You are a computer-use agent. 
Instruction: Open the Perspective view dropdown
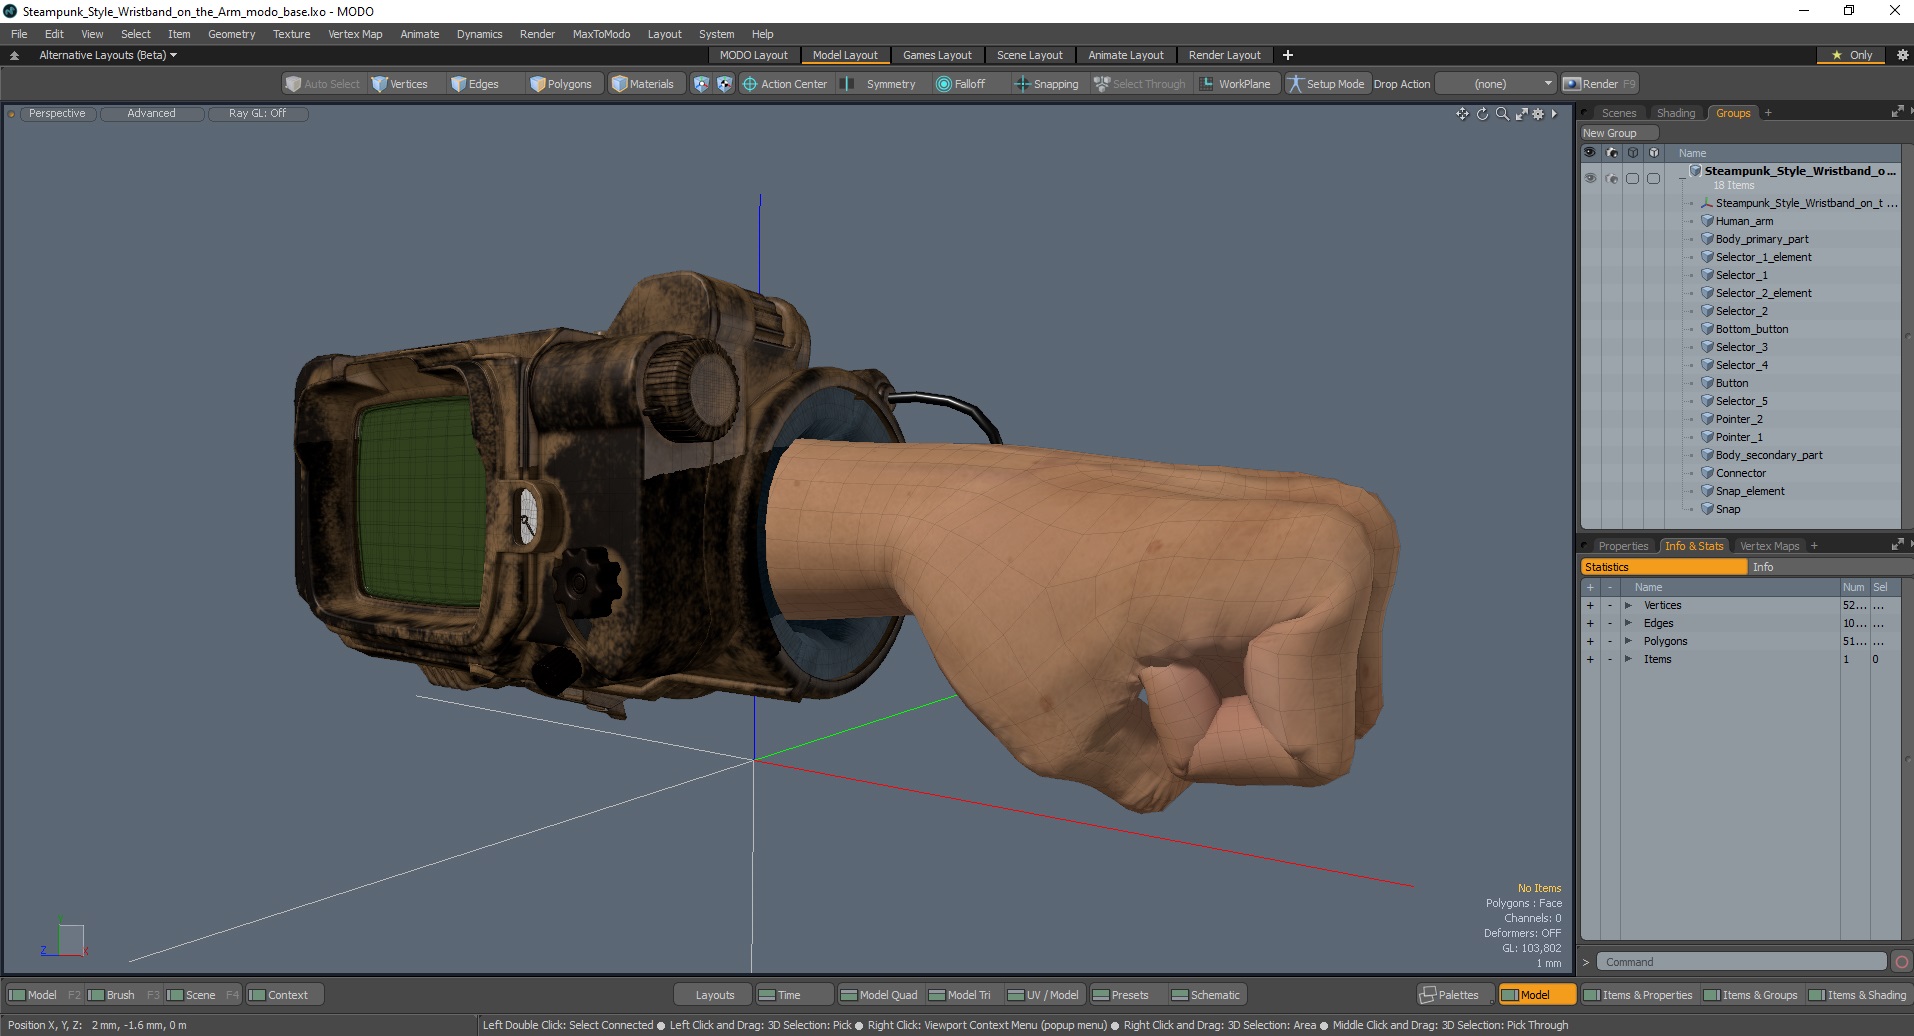(x=57, y=114)
